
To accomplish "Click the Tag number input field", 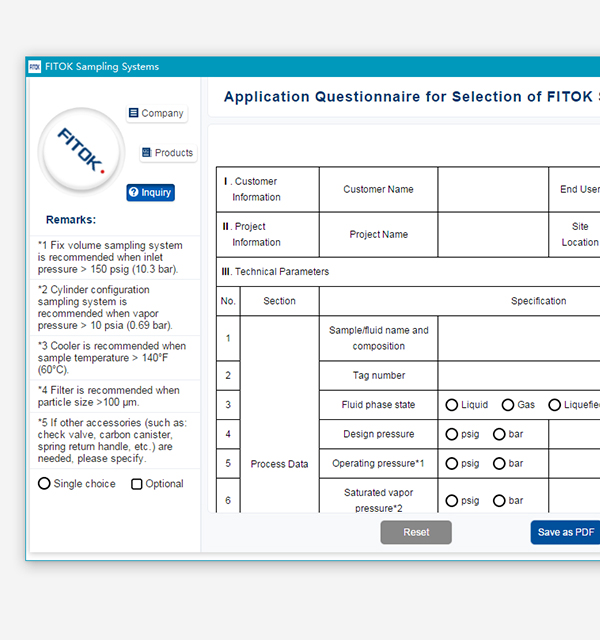I will [x=519, y=376].
